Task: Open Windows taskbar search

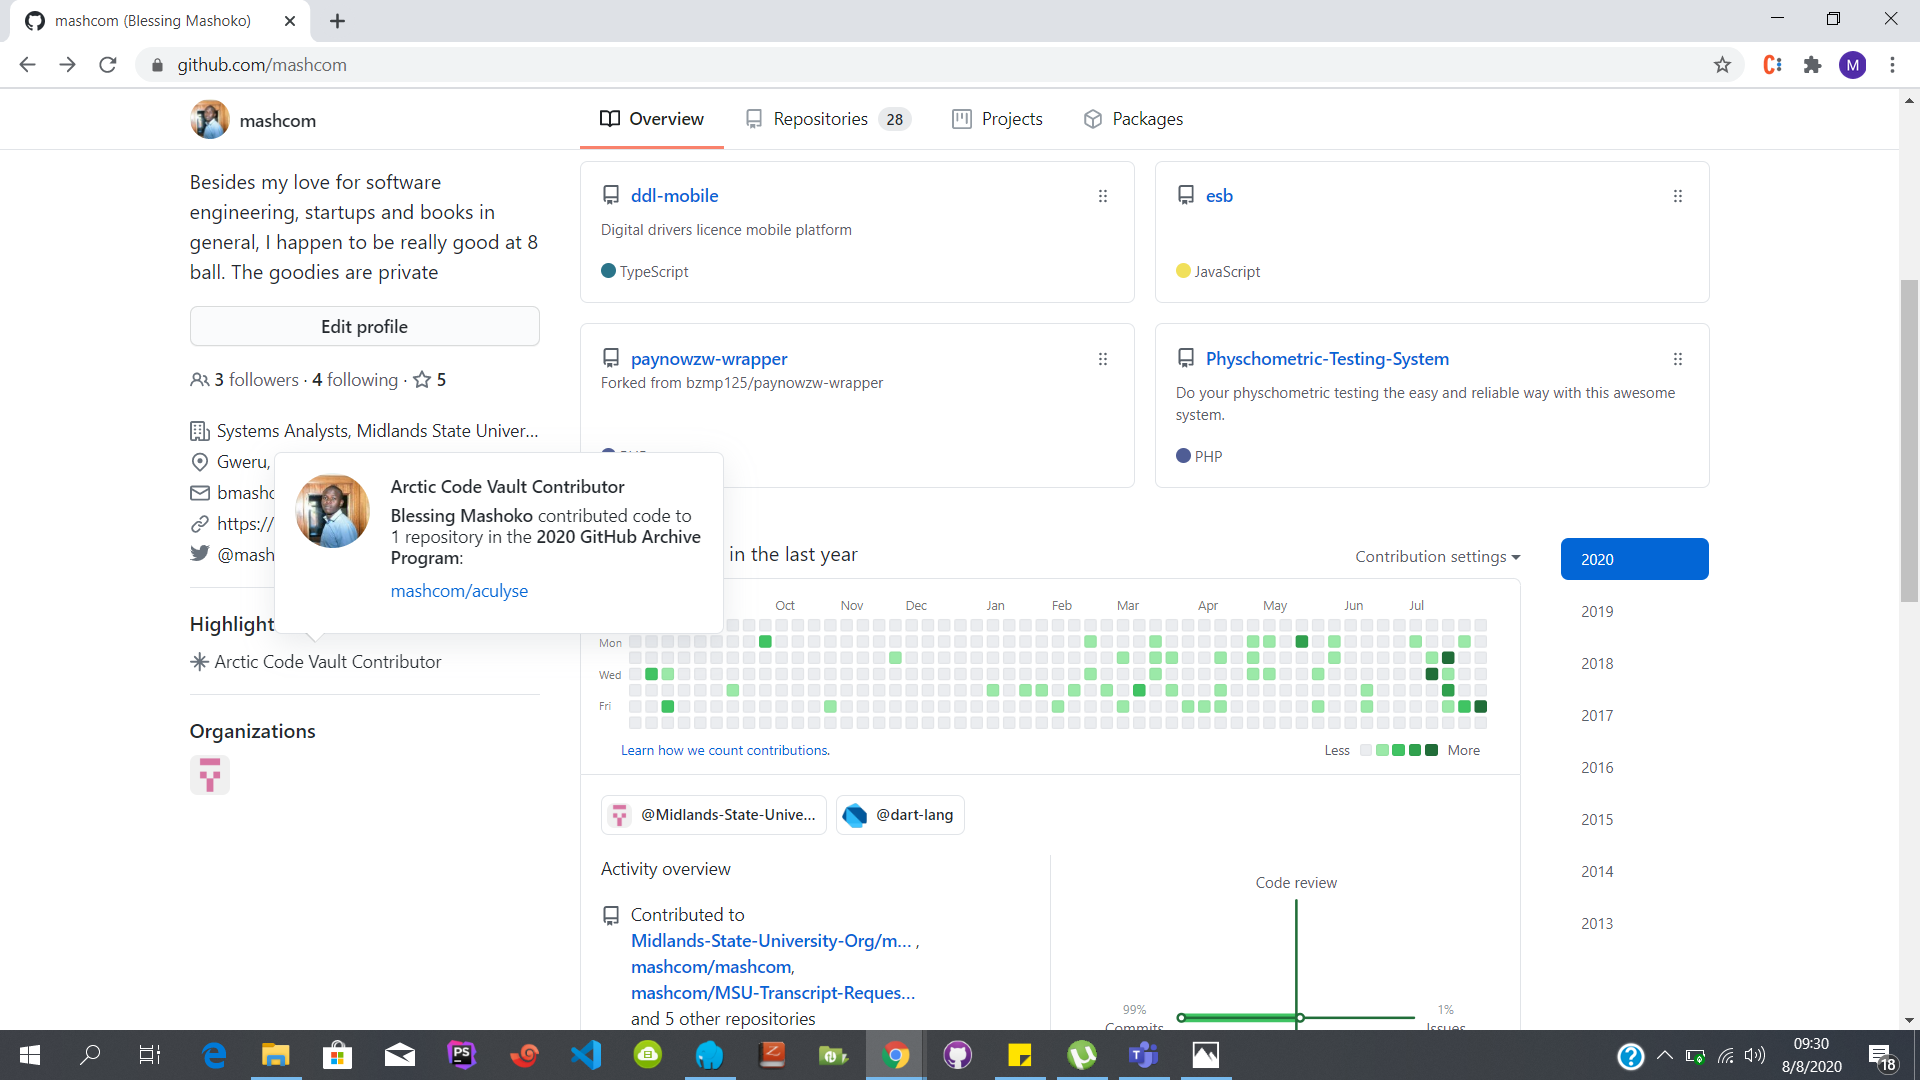Action: click(90, 1055)
